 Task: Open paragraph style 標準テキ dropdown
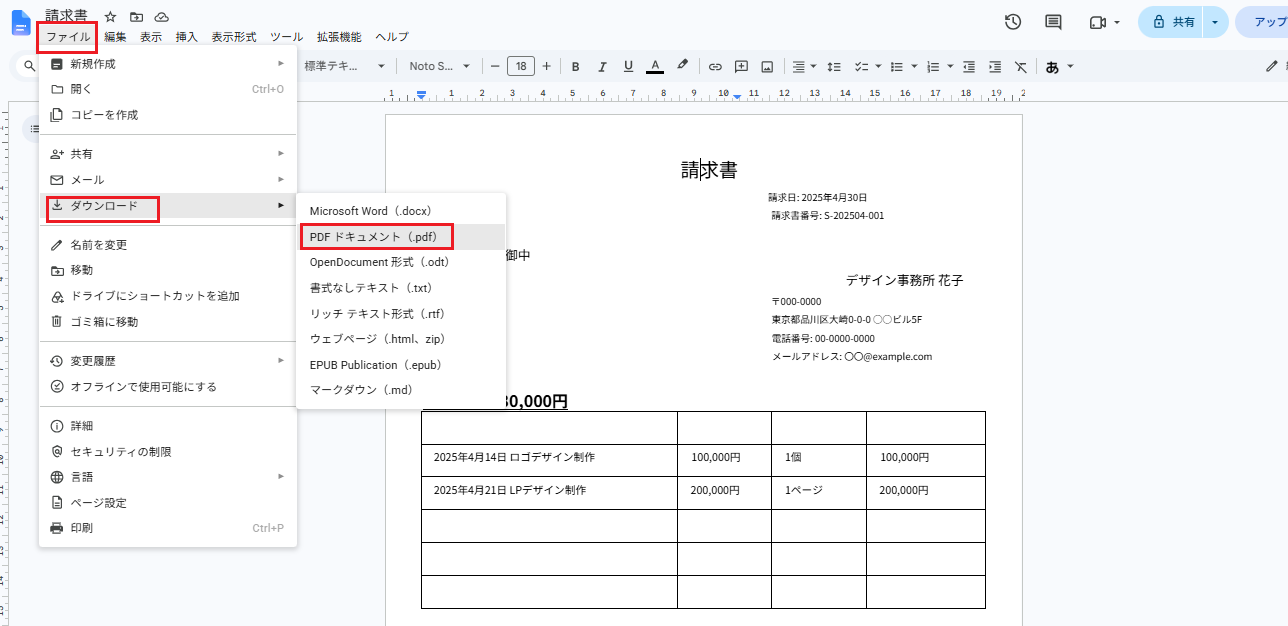point(345,67)
